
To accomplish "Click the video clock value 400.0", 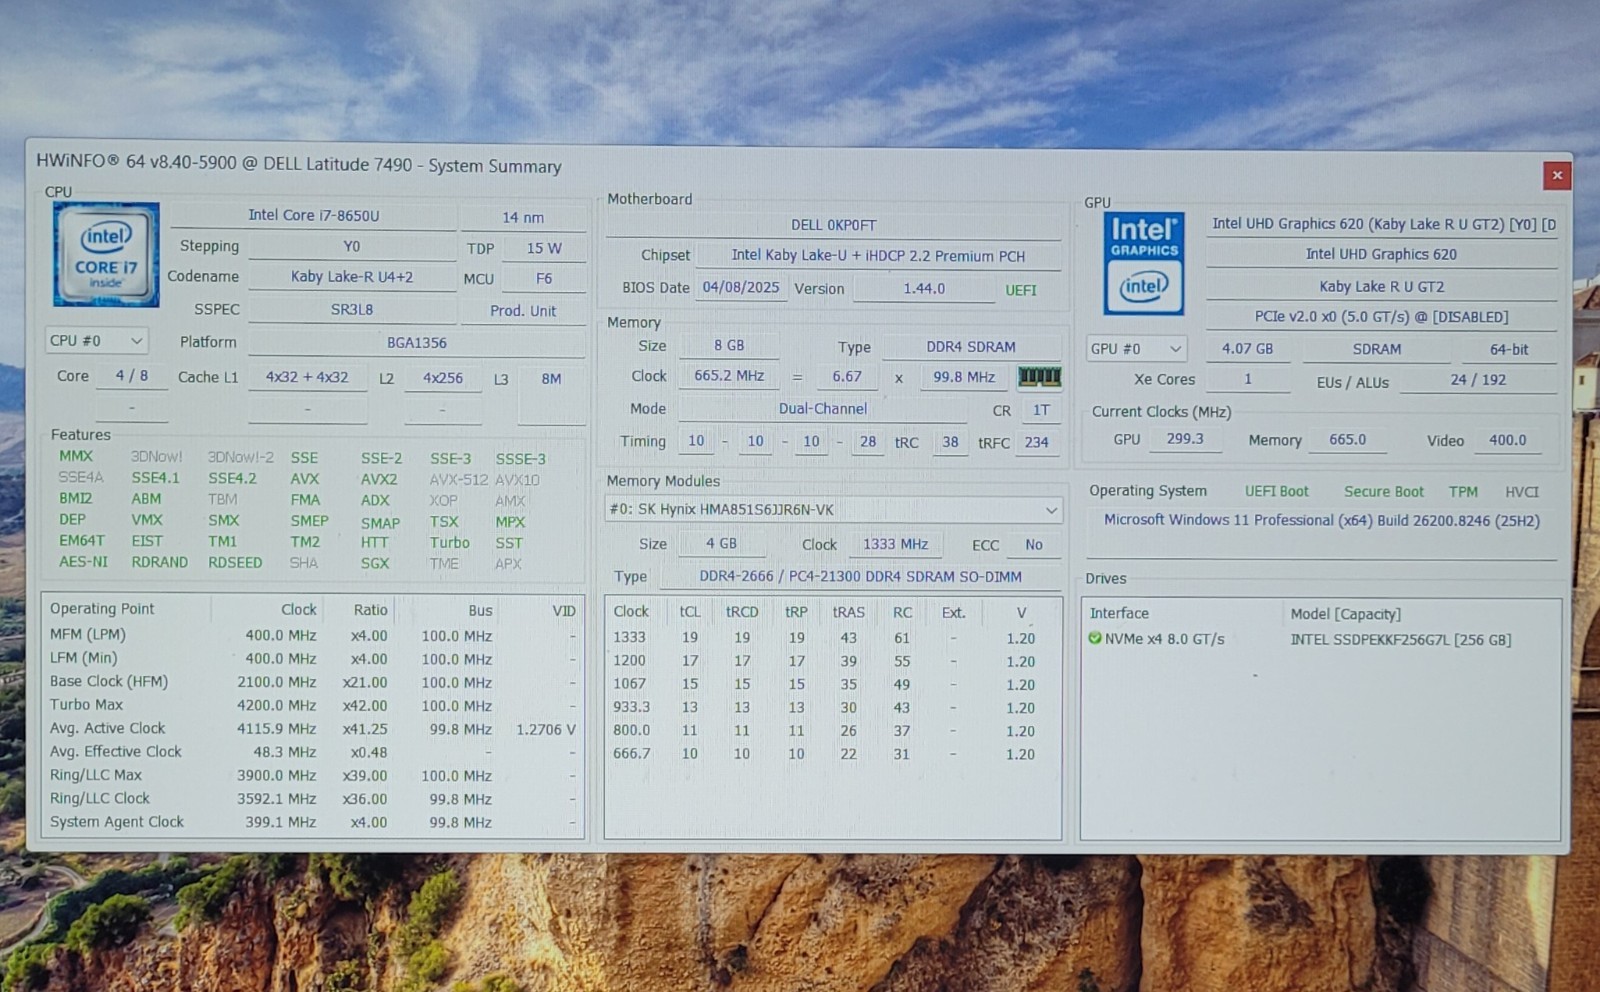I will coord(1508,441).
